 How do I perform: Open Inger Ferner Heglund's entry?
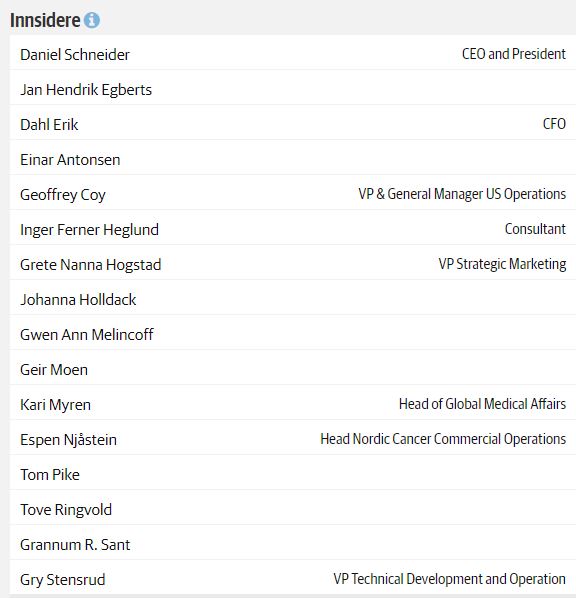pos(293,228)
